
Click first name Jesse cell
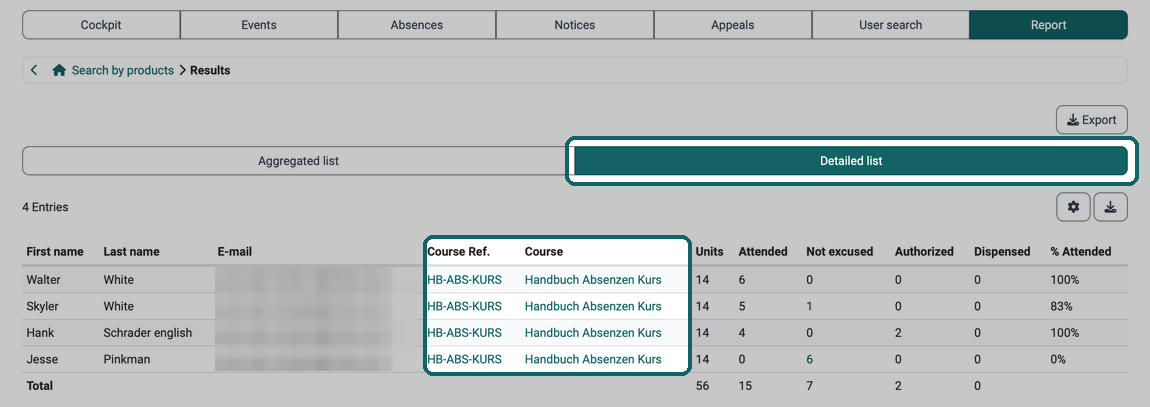(42, 359)
